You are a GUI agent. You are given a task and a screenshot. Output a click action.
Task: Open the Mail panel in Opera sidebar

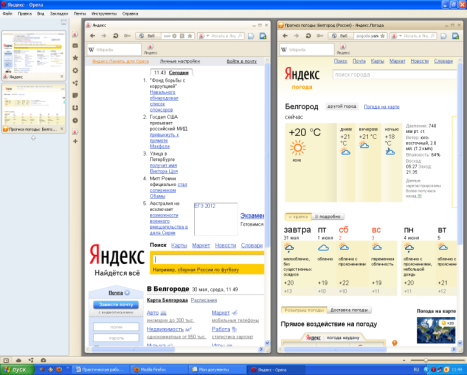point(75,45)
